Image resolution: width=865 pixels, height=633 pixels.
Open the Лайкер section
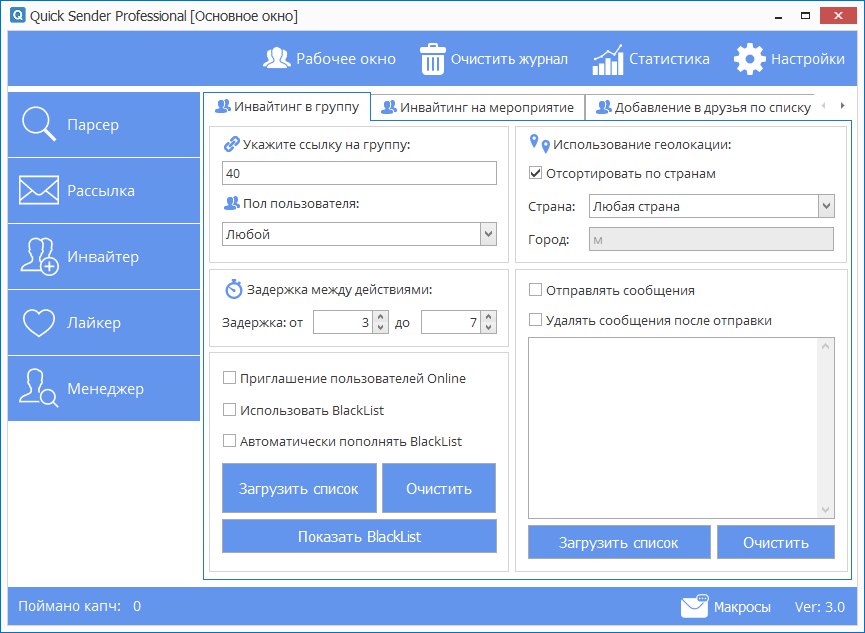click(x=104, y=322)
